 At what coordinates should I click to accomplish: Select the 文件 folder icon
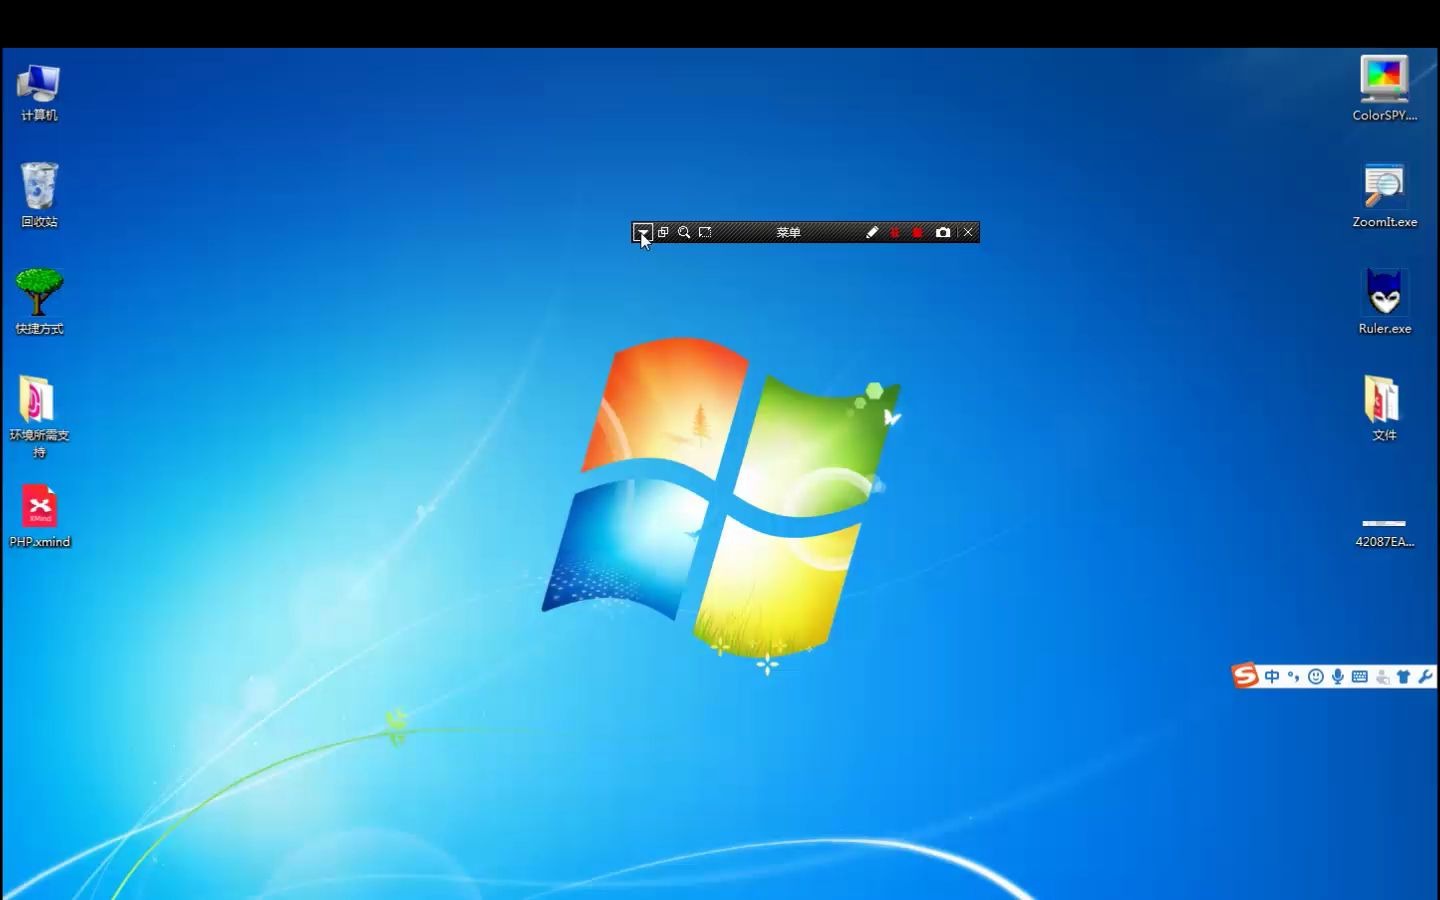pyautogui.click(x=1384, y=408)
